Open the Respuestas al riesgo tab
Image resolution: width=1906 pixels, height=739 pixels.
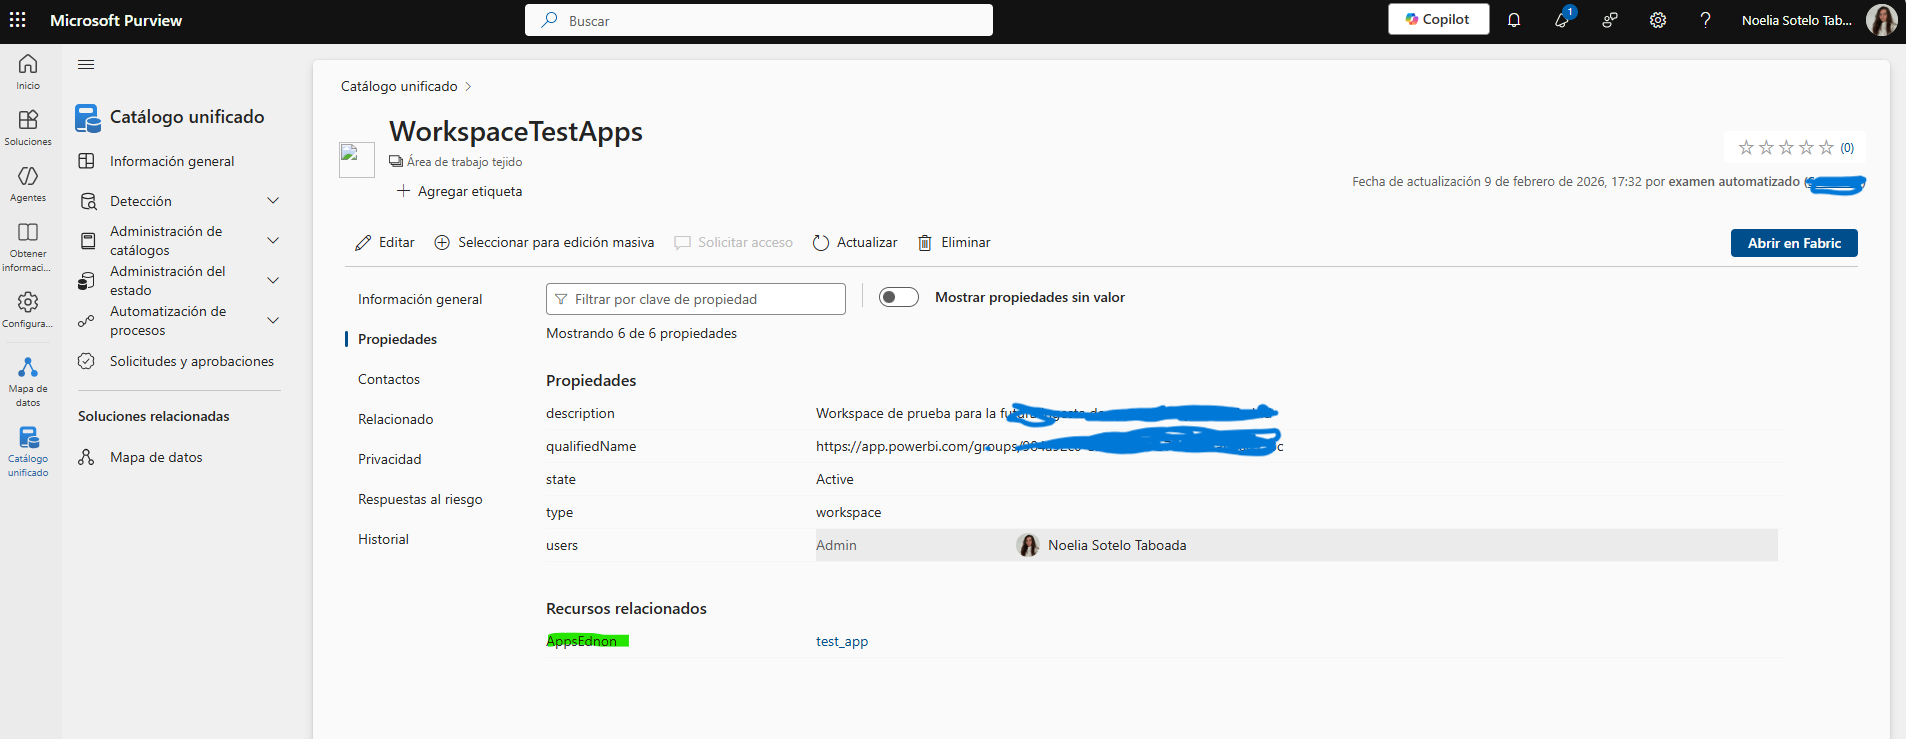pos(420,499)
